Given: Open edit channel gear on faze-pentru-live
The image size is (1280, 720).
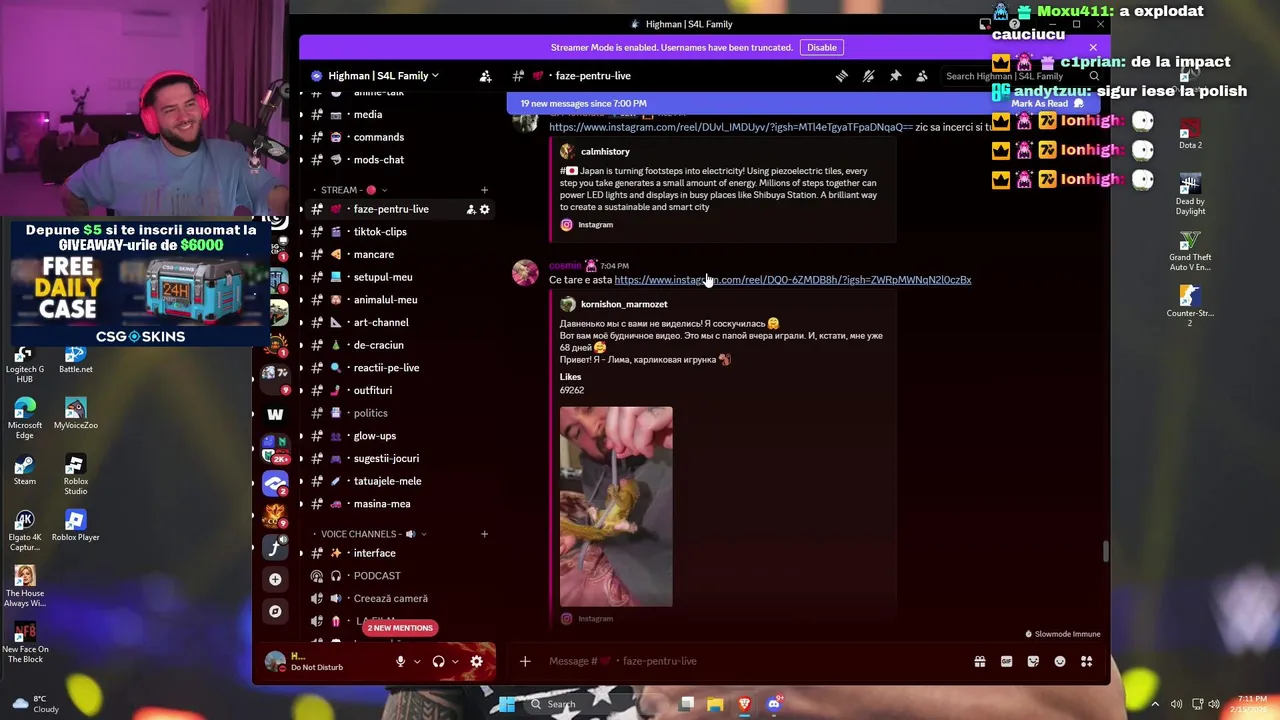Looking at the screenshot, I should [485, 209].
